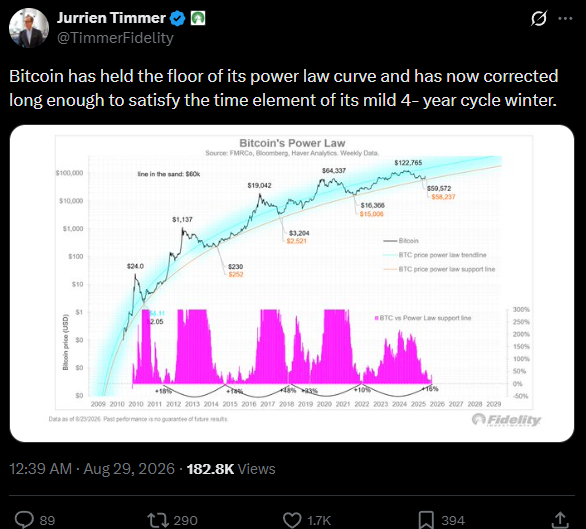Image resolution: width=586 pixels, height=529 pixels.
Task: Open the Grok slash-circle icon
Action: (x=539, y=18)
